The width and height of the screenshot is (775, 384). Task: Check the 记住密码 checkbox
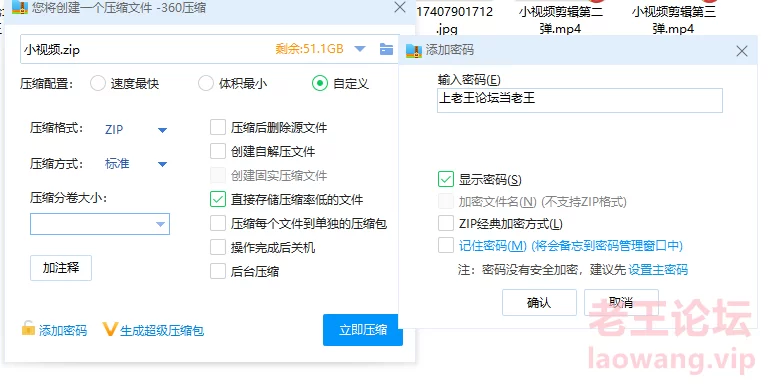(x=446, y=245)
